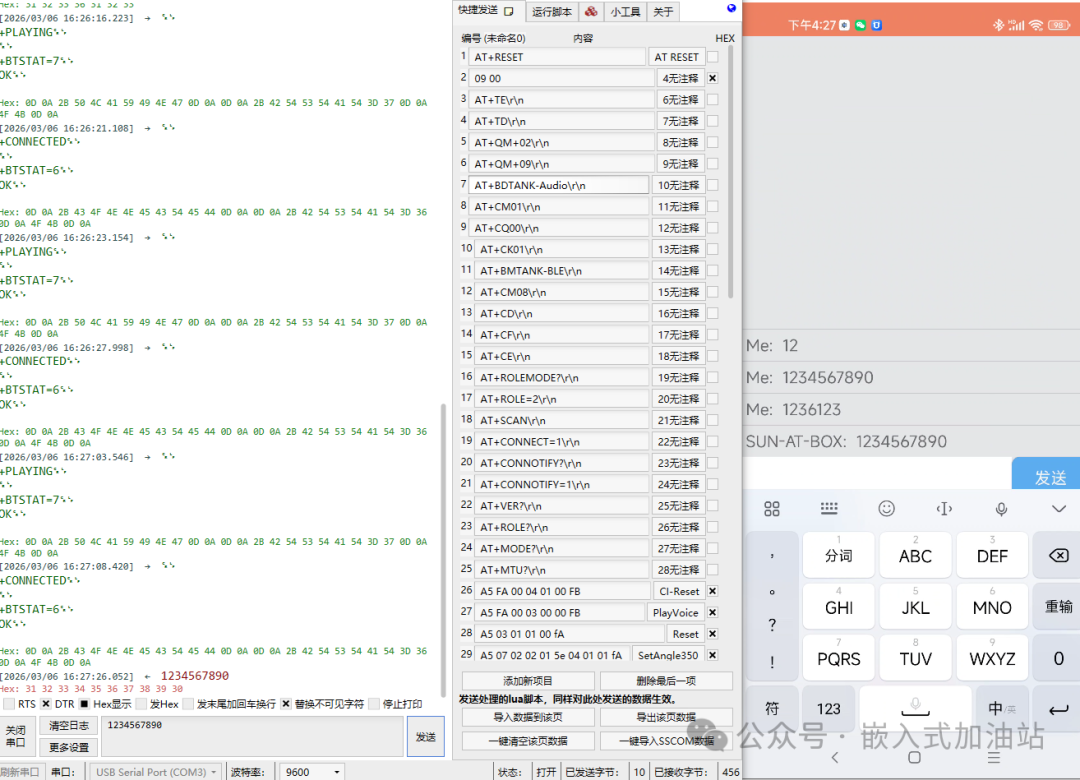1080x780 pixels.
Task: Tap the 123 number mode key
Action: click(829, 708)
